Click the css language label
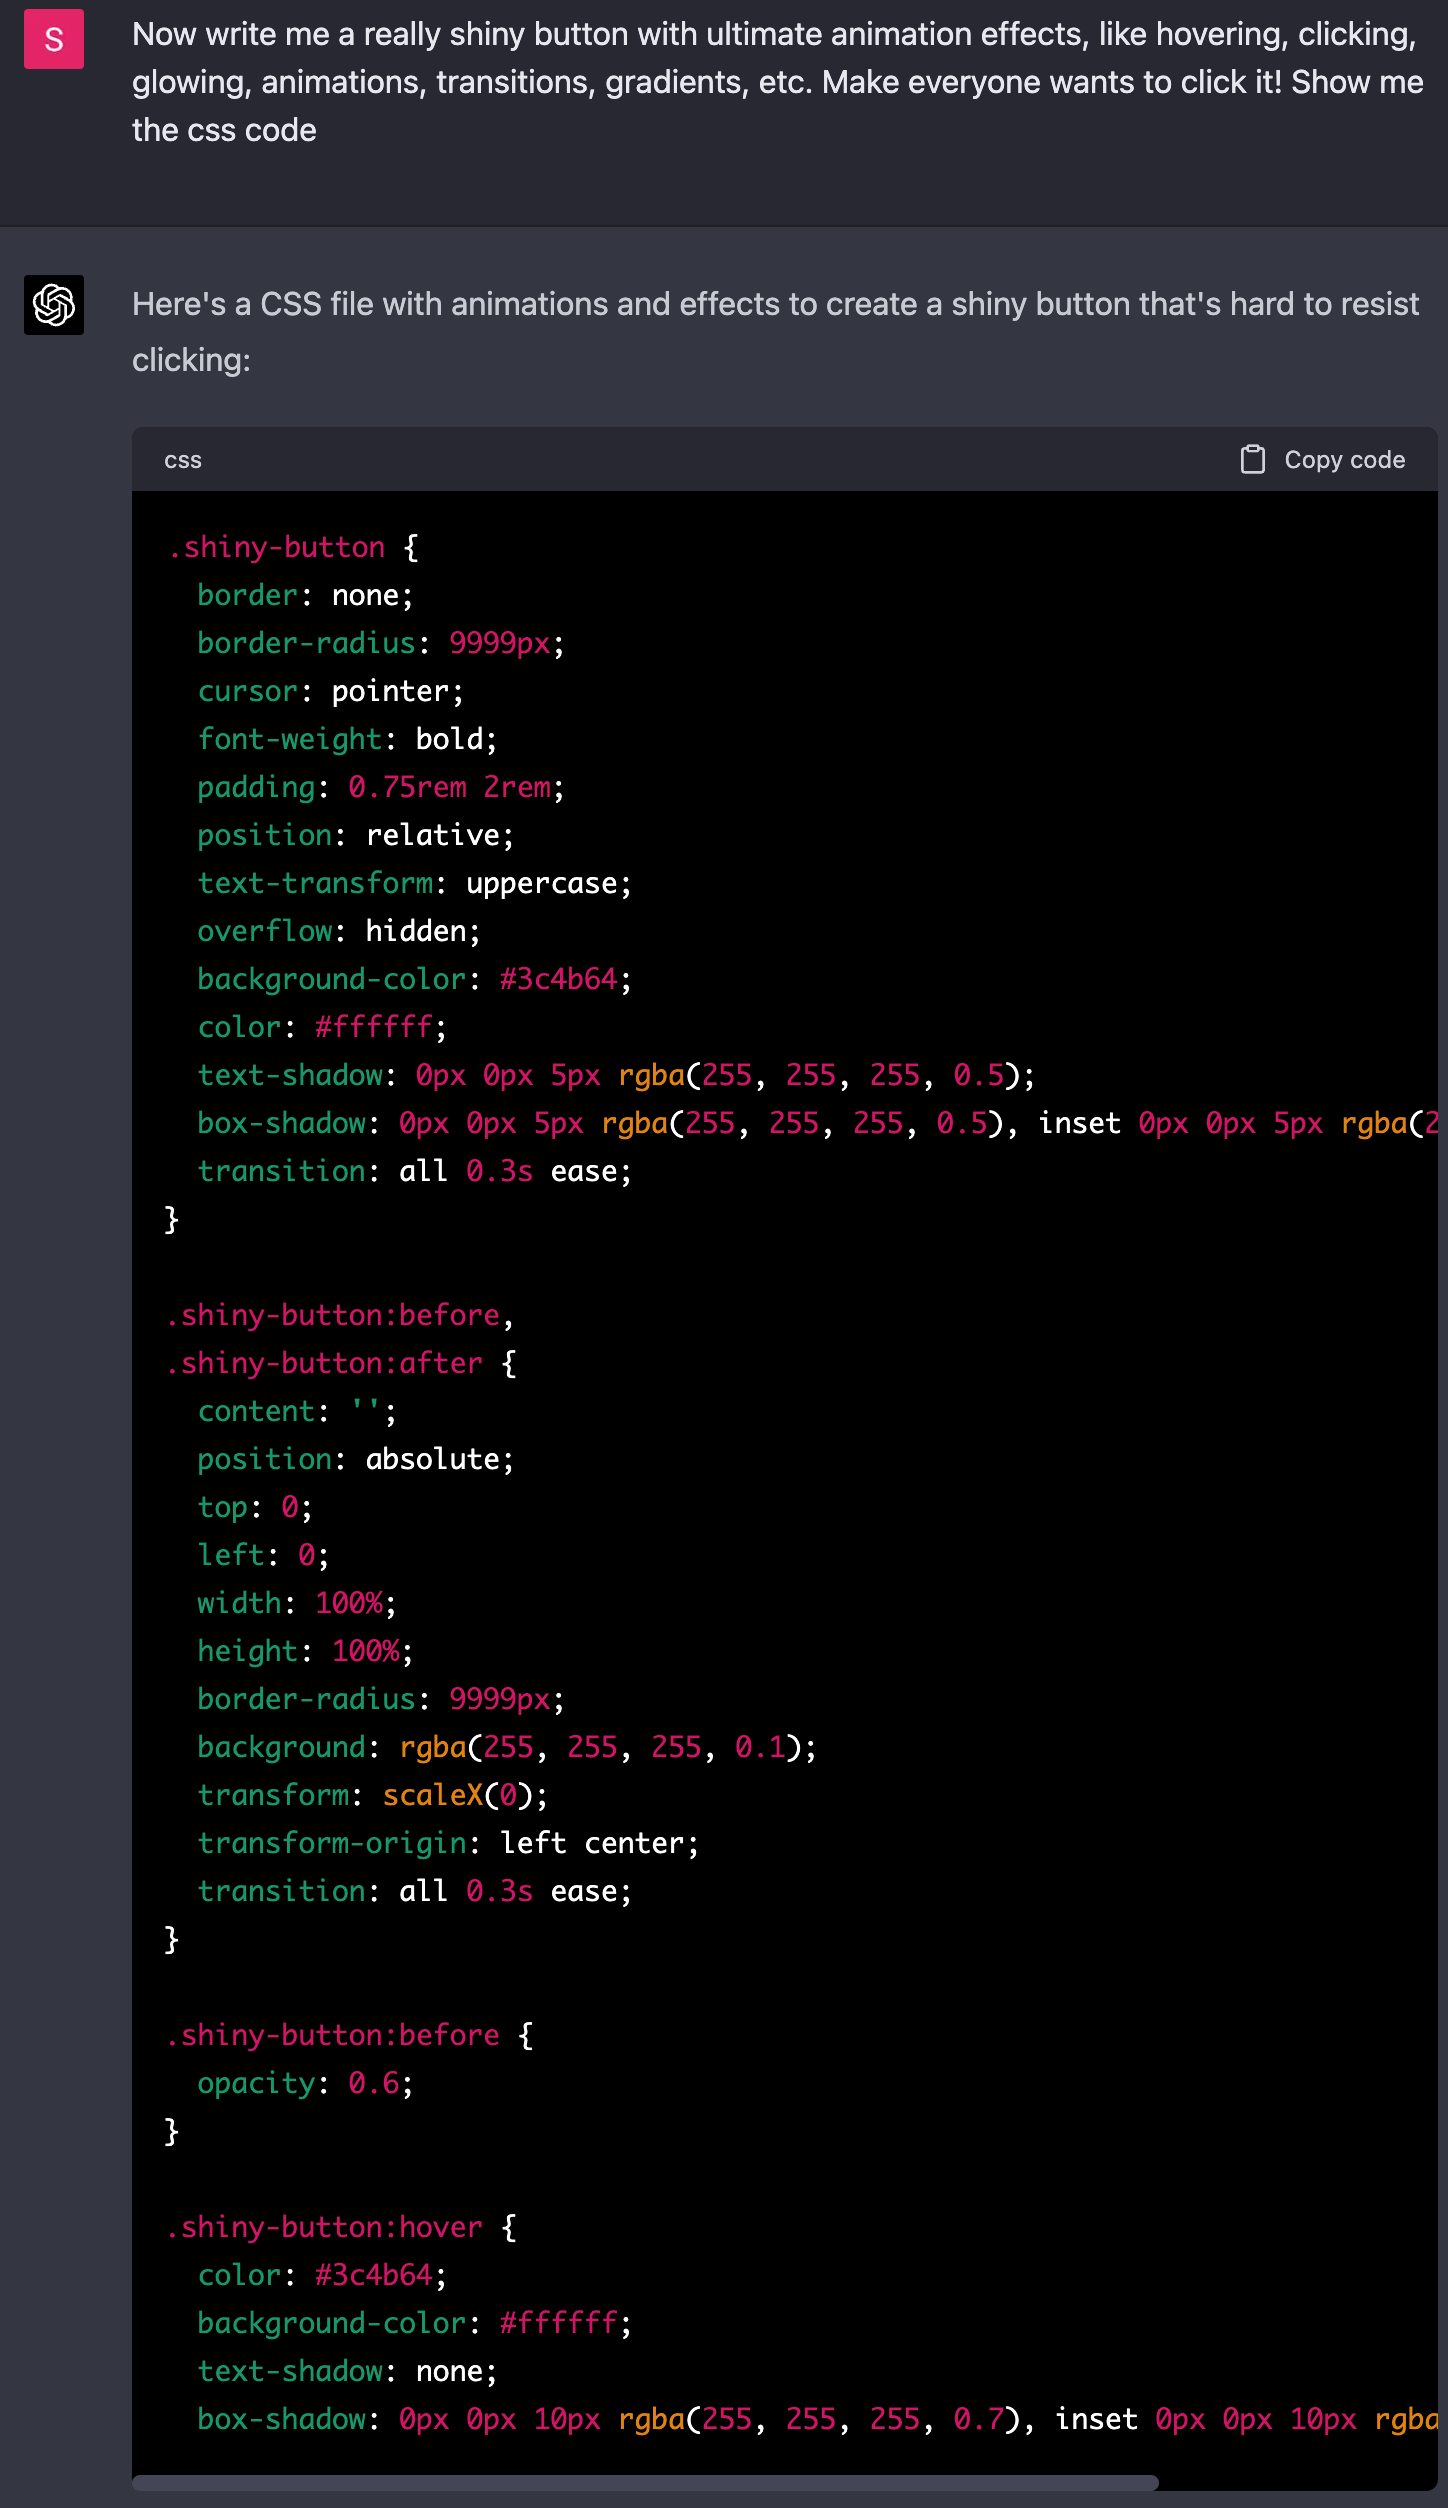 point(183,460)
